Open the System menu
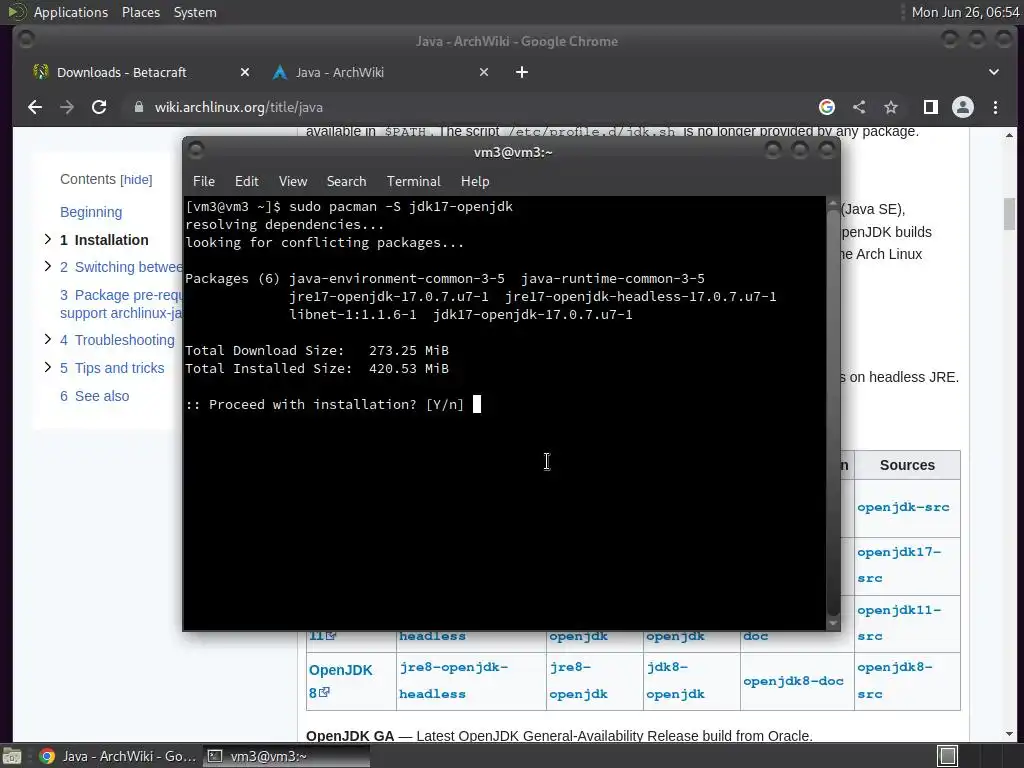Screen dimensions: 1024x768 (x=195, y=12)
